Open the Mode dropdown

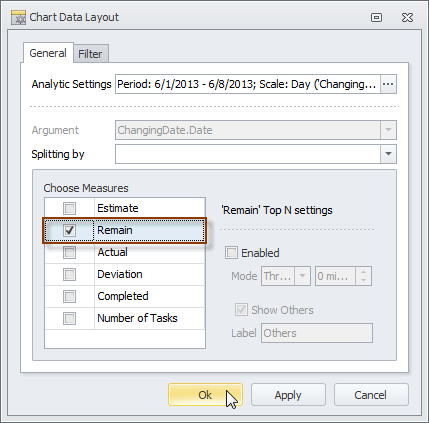coord(302,276)
